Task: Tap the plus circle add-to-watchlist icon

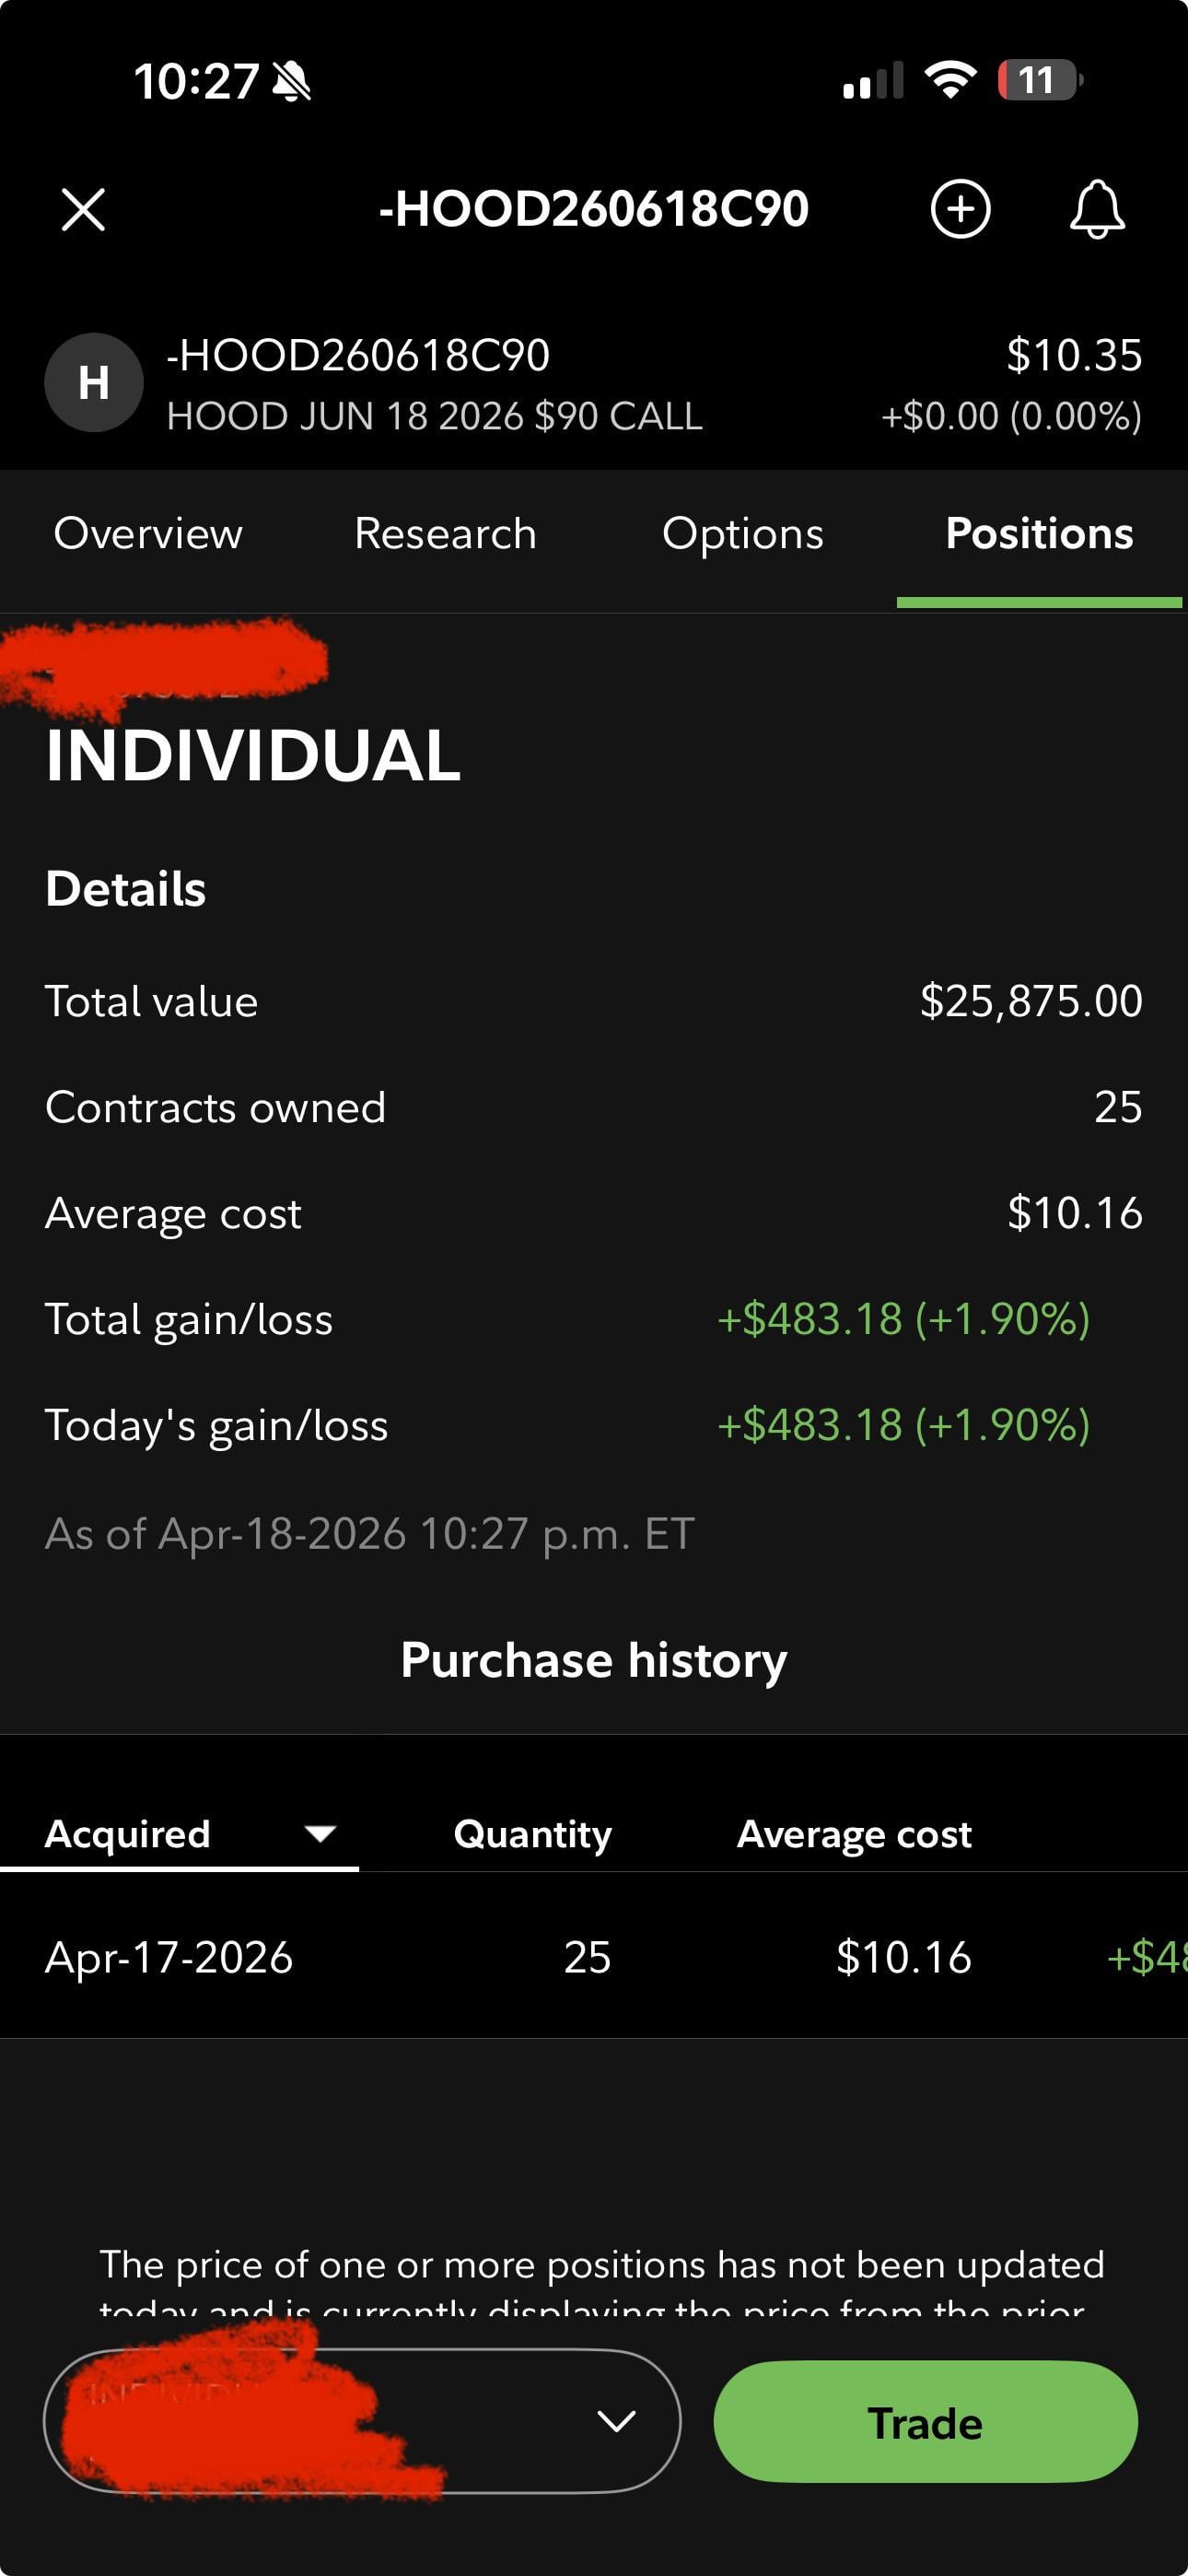Action: [960, 209]
